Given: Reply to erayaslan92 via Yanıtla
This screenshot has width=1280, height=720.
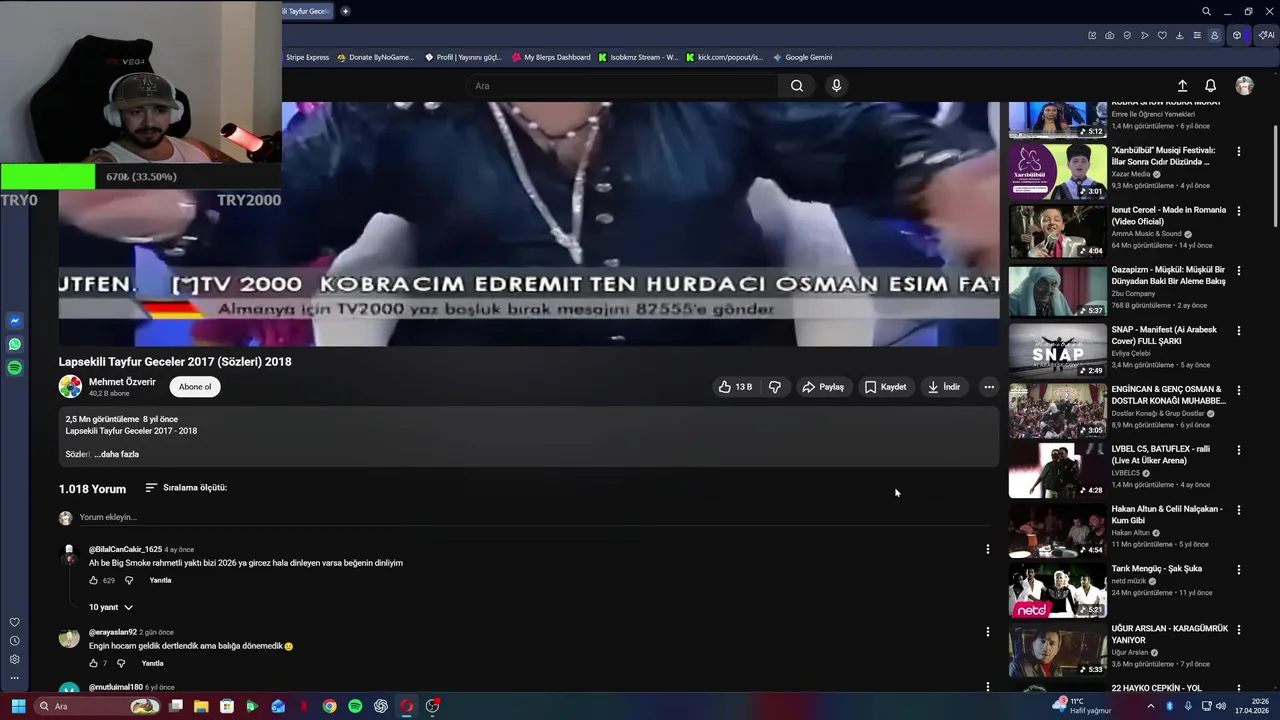Looking at the screenshot, I should (152, 664).
